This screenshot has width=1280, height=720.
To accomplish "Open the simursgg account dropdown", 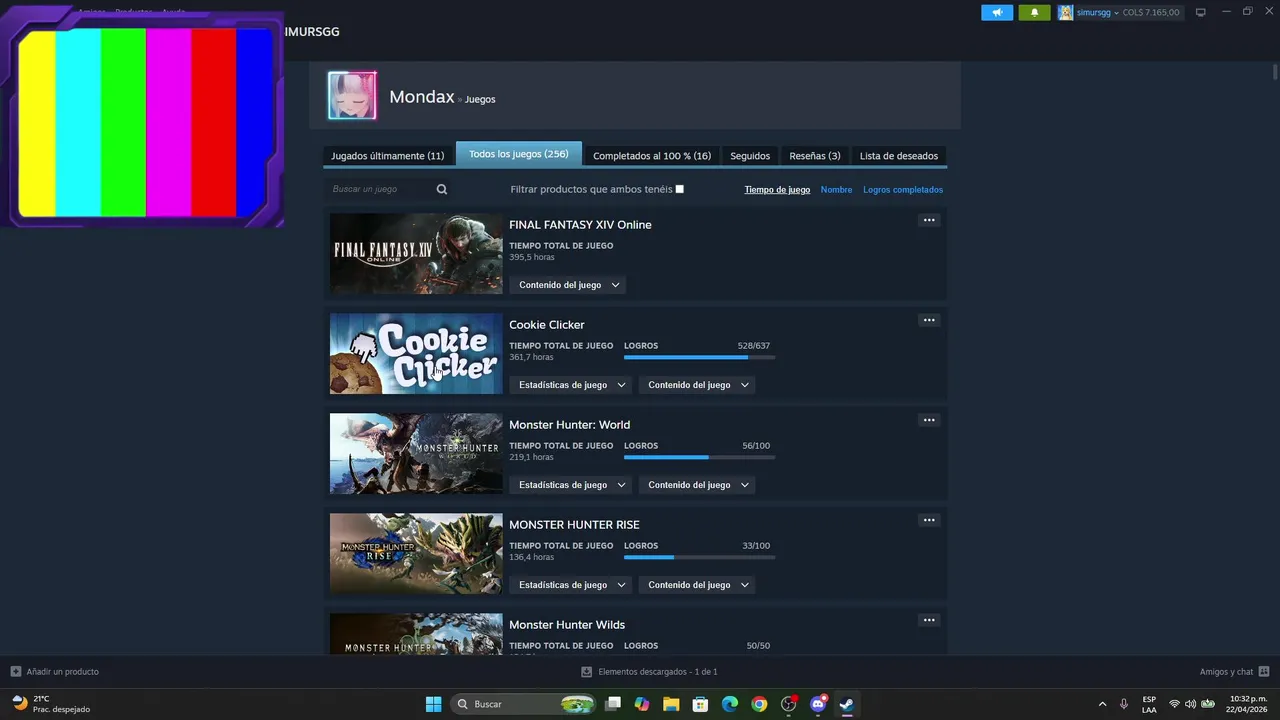I will pos(1097,13).
